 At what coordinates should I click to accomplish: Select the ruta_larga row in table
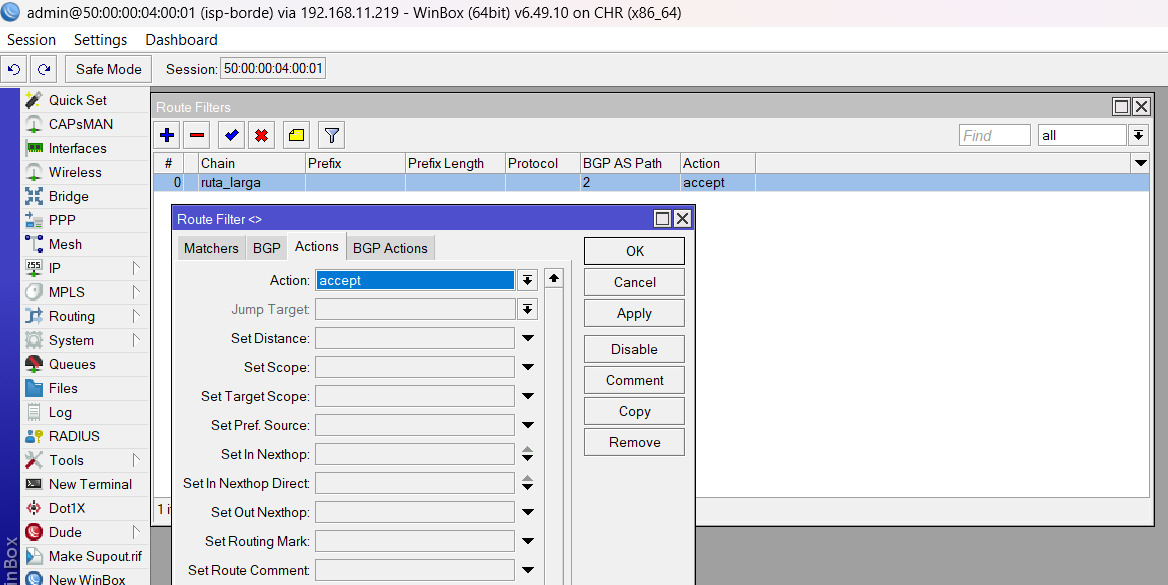pos(651,183)
